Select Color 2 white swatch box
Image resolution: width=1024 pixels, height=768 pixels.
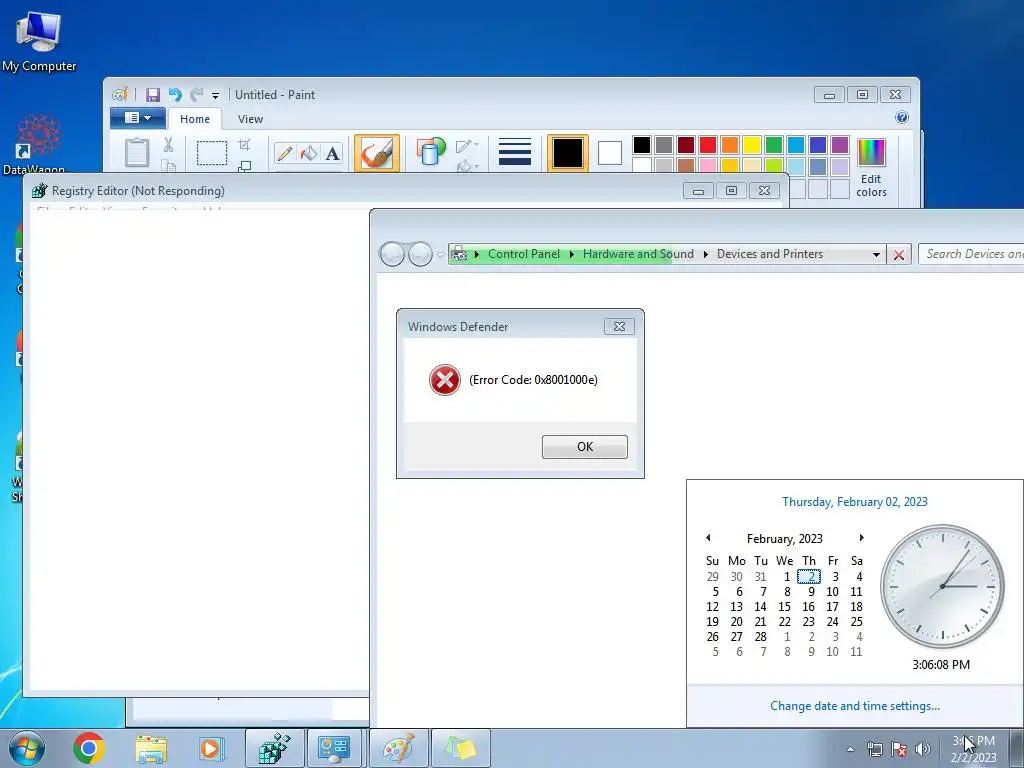click(609, 153)
